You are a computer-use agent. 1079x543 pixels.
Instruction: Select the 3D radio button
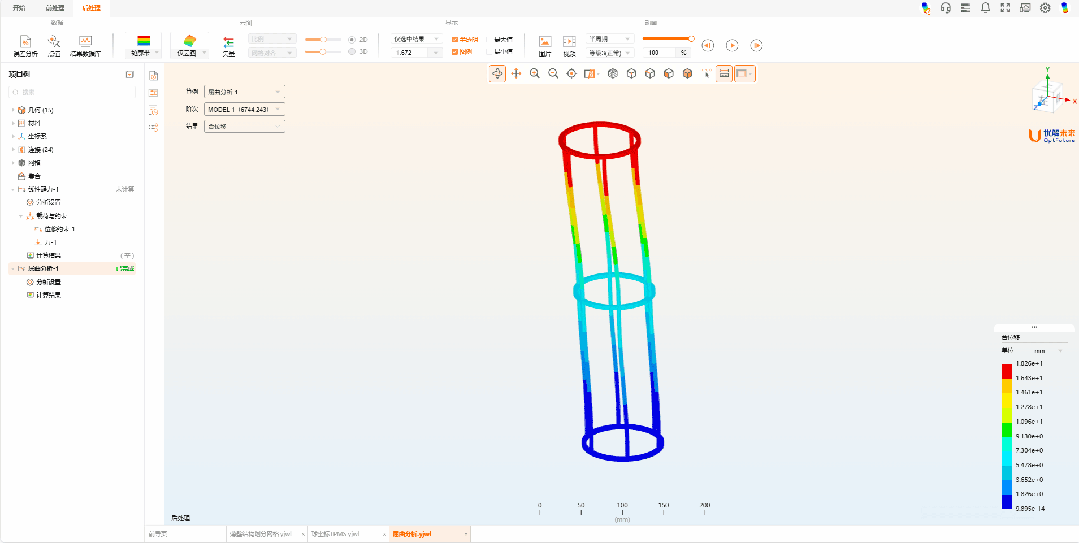click(x=350, y=51)
